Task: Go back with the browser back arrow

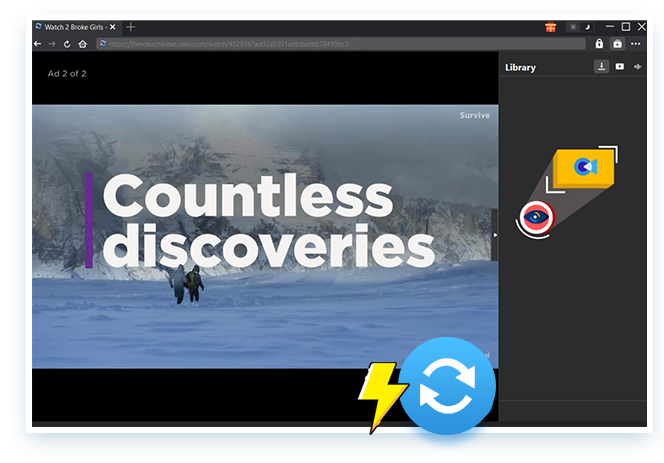Action: 38,44
